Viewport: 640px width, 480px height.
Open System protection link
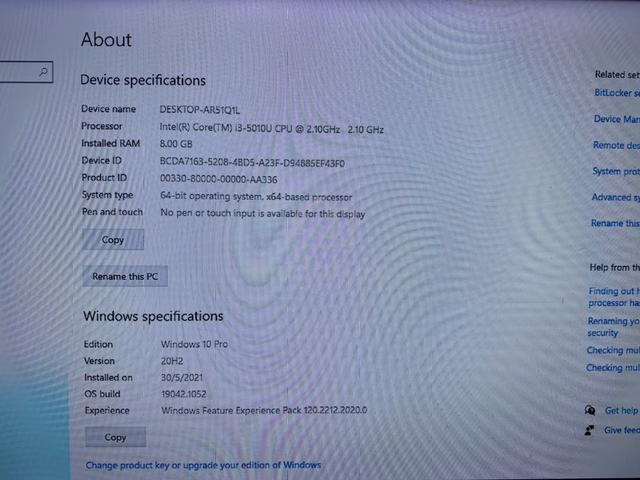[x=616, y=171]
